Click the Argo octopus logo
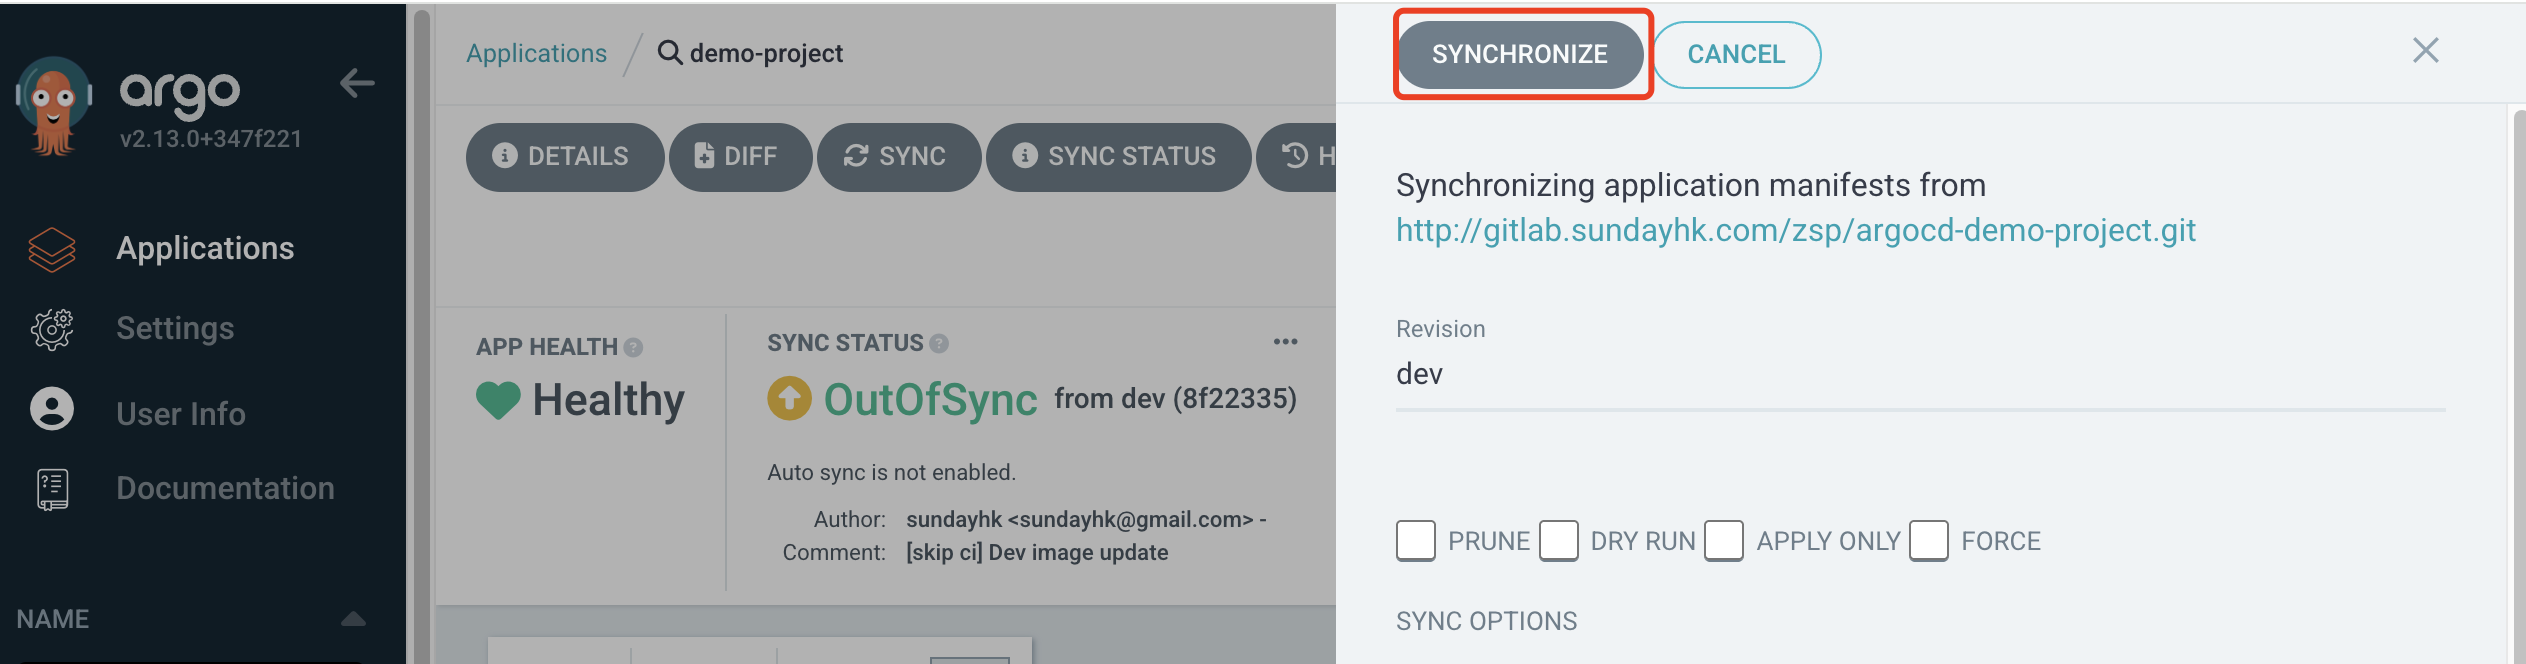 point(53,106)
